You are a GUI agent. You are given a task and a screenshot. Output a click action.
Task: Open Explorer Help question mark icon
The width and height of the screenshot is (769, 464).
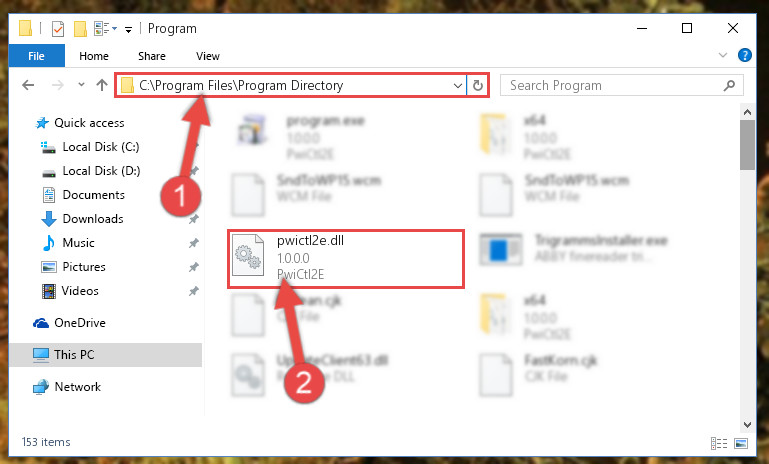tap(744, 55)
